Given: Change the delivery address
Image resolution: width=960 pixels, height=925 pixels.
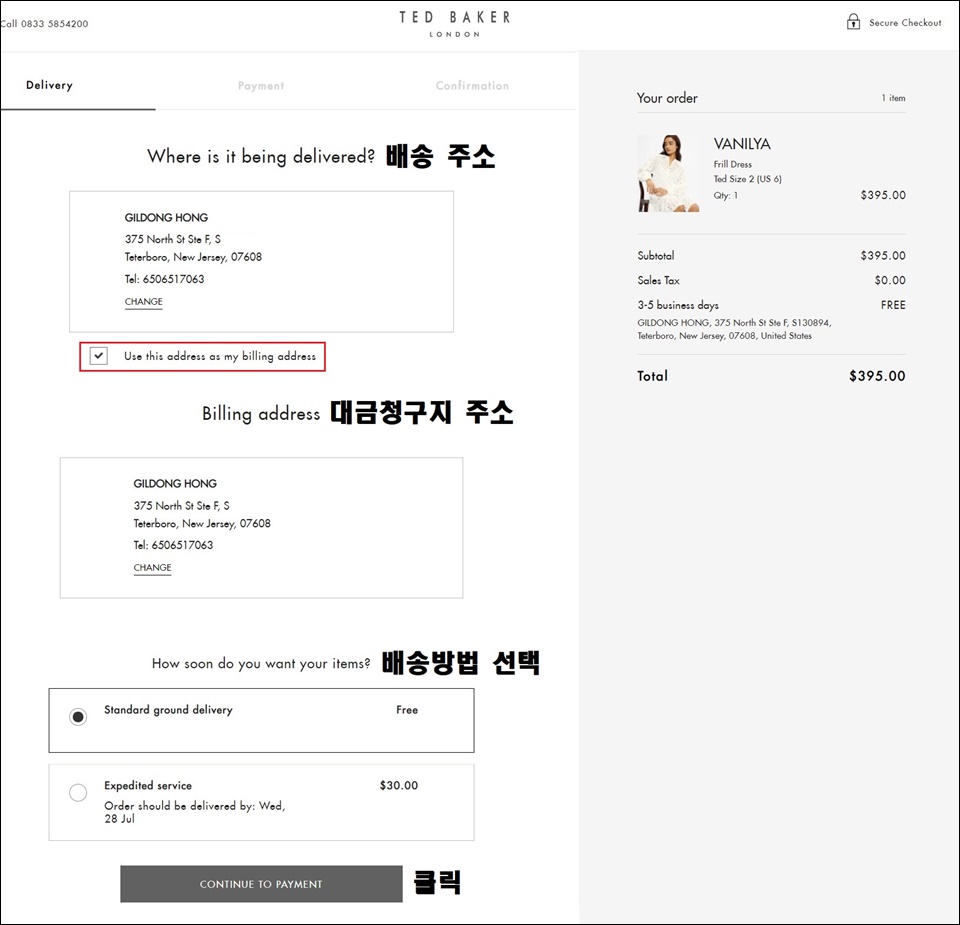Looking at the screenshot, I should coord(144,302).
